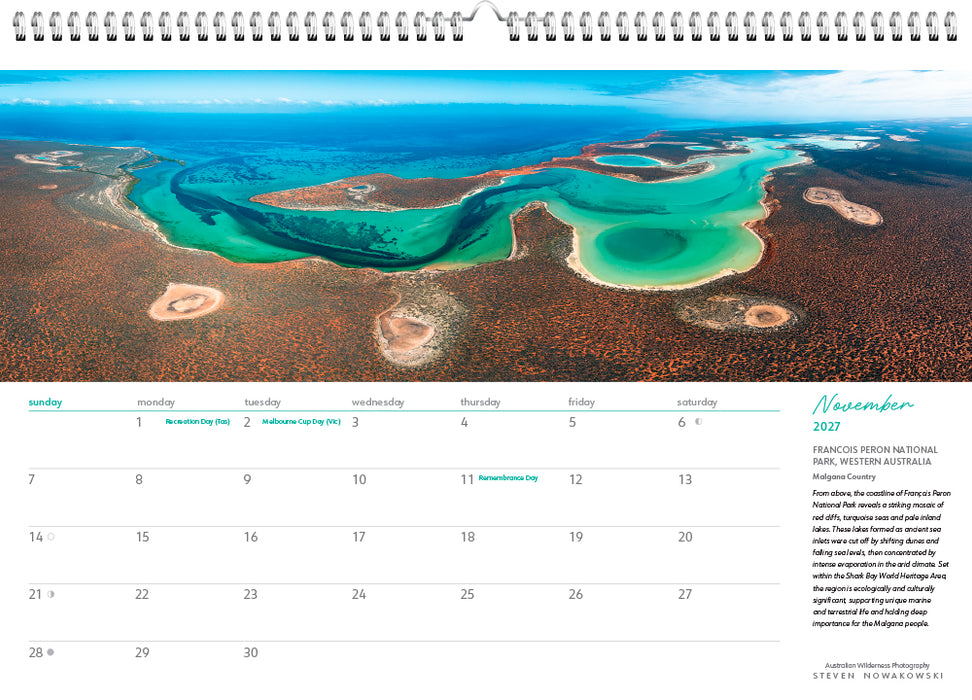Select date 5 in the Friday column
This screenshot has width=972, height=700.
click(572, 422)
